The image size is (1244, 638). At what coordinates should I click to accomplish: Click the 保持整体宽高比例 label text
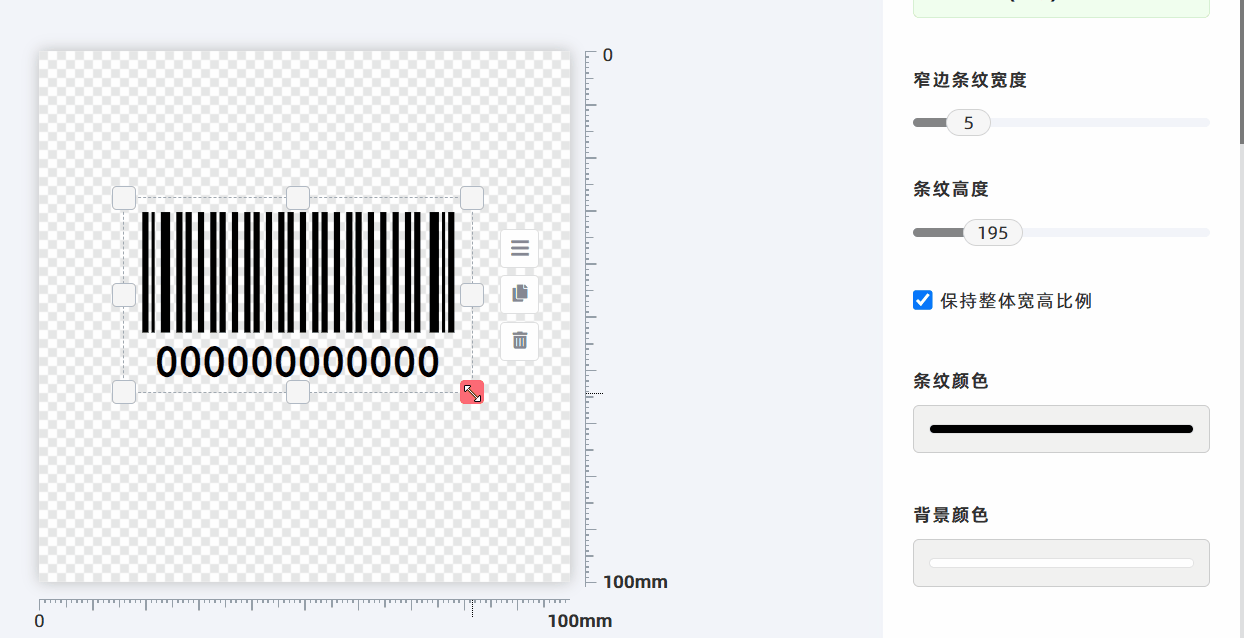pos(1016,301)
